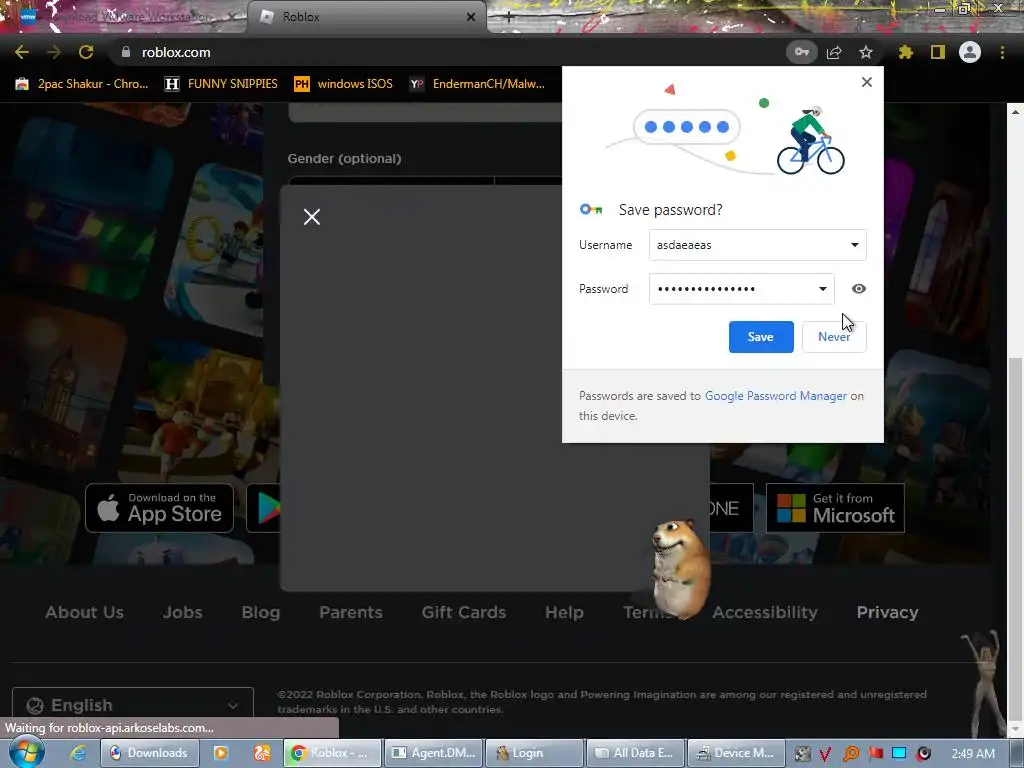Go back using the browser back arrow

tap(22, 52)
